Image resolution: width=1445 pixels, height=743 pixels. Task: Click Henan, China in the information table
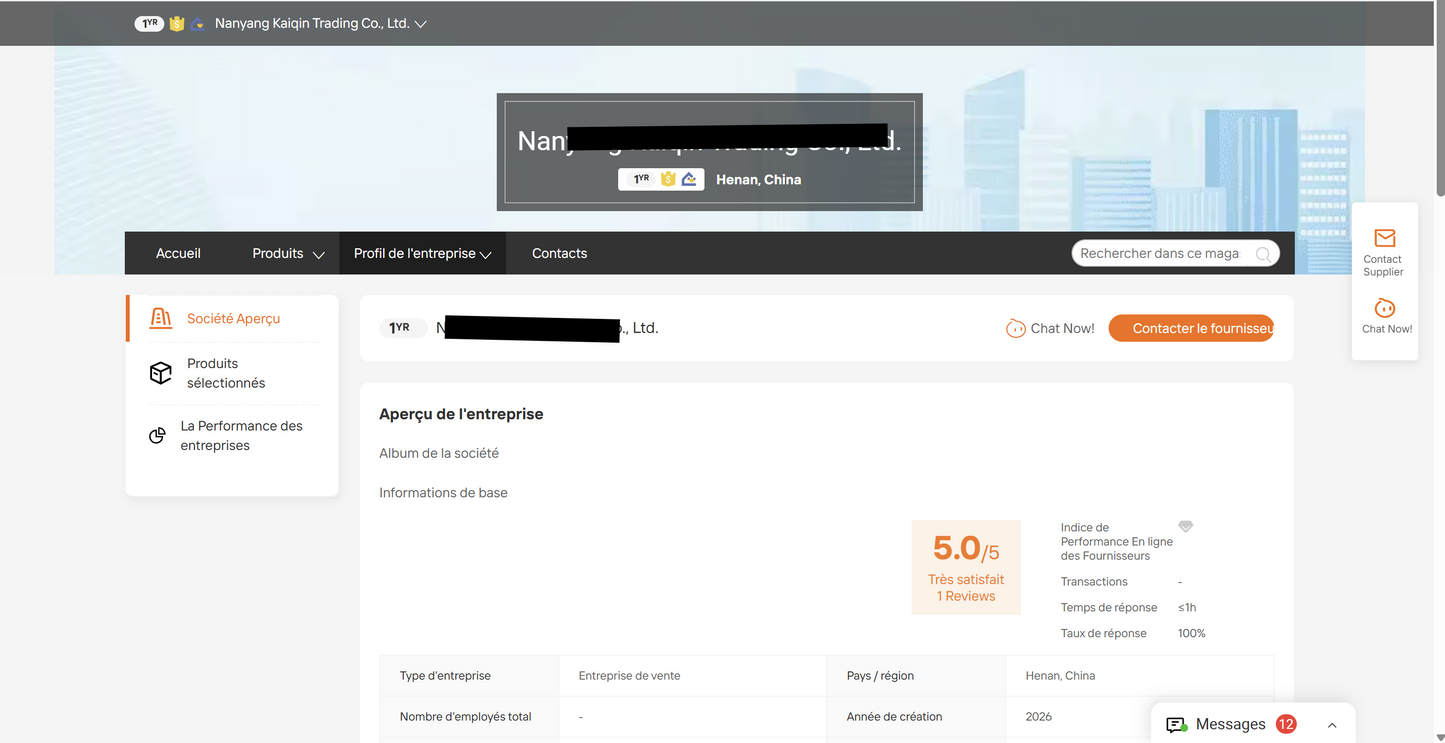(x=1060, y=676)
